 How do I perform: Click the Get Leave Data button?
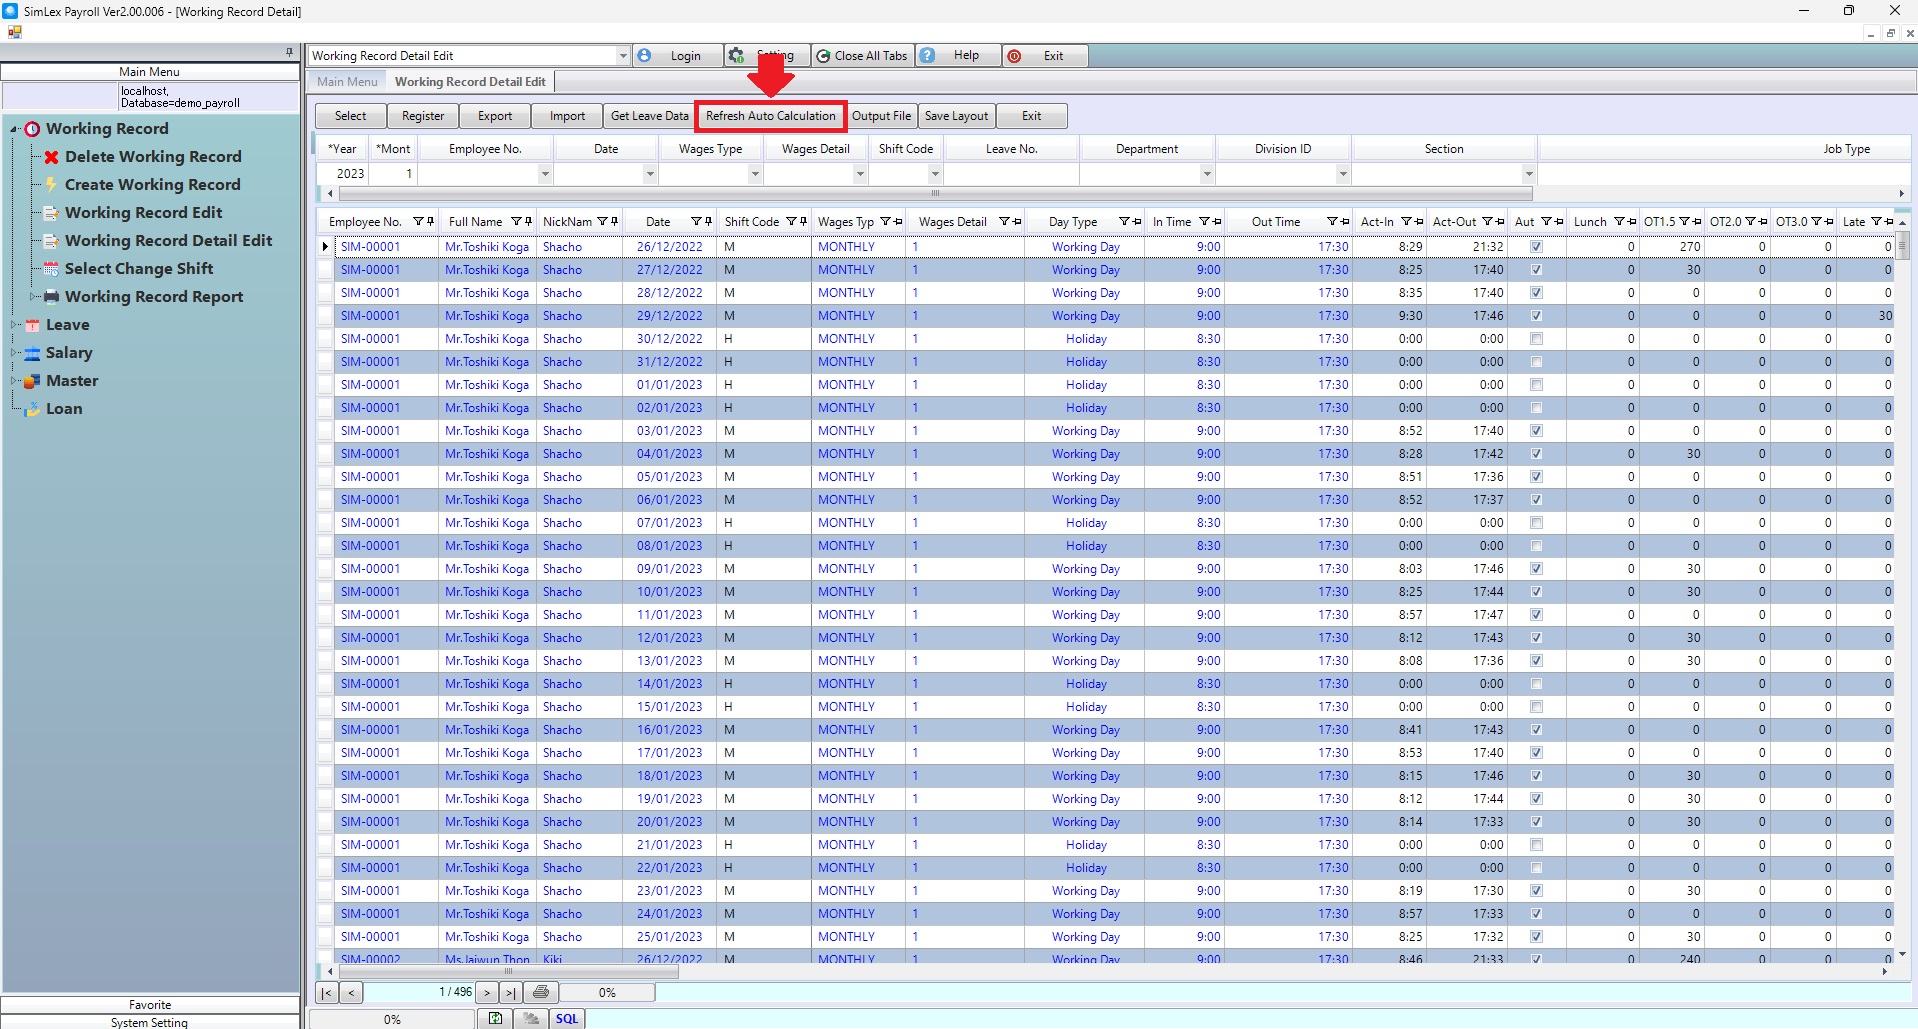(649, 116)
